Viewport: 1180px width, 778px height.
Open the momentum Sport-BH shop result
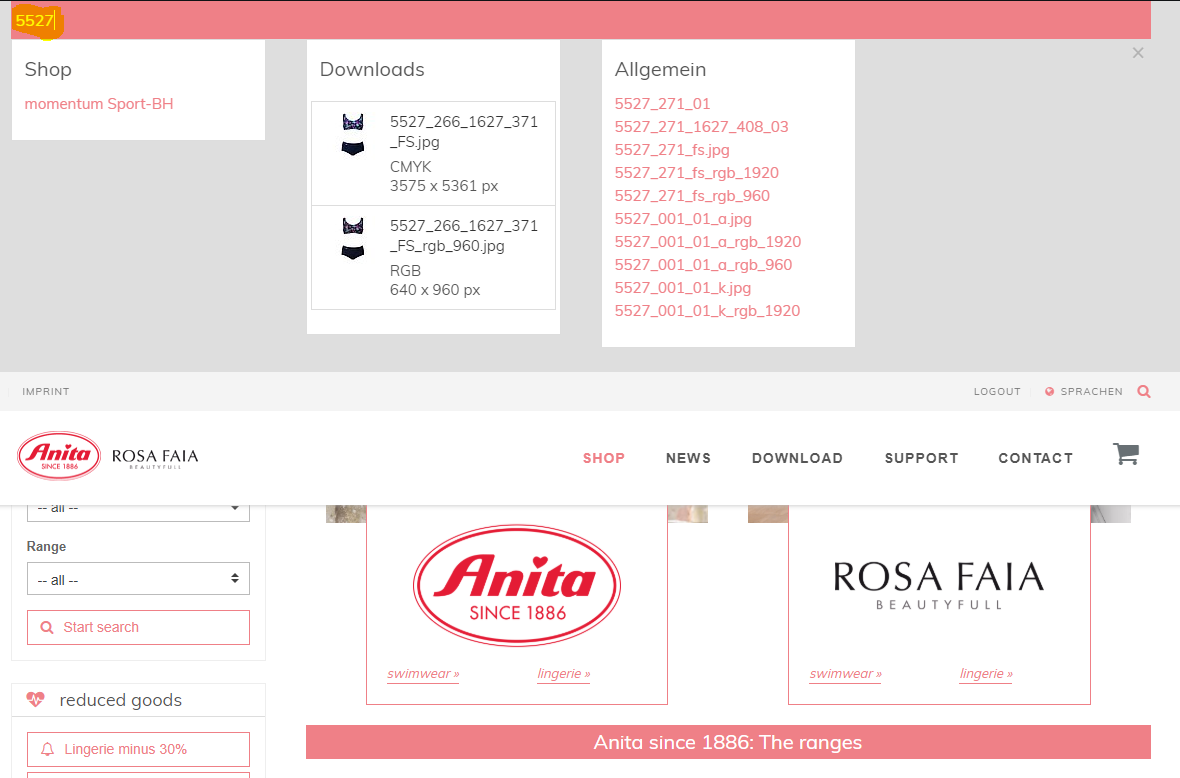coord(99,104)
